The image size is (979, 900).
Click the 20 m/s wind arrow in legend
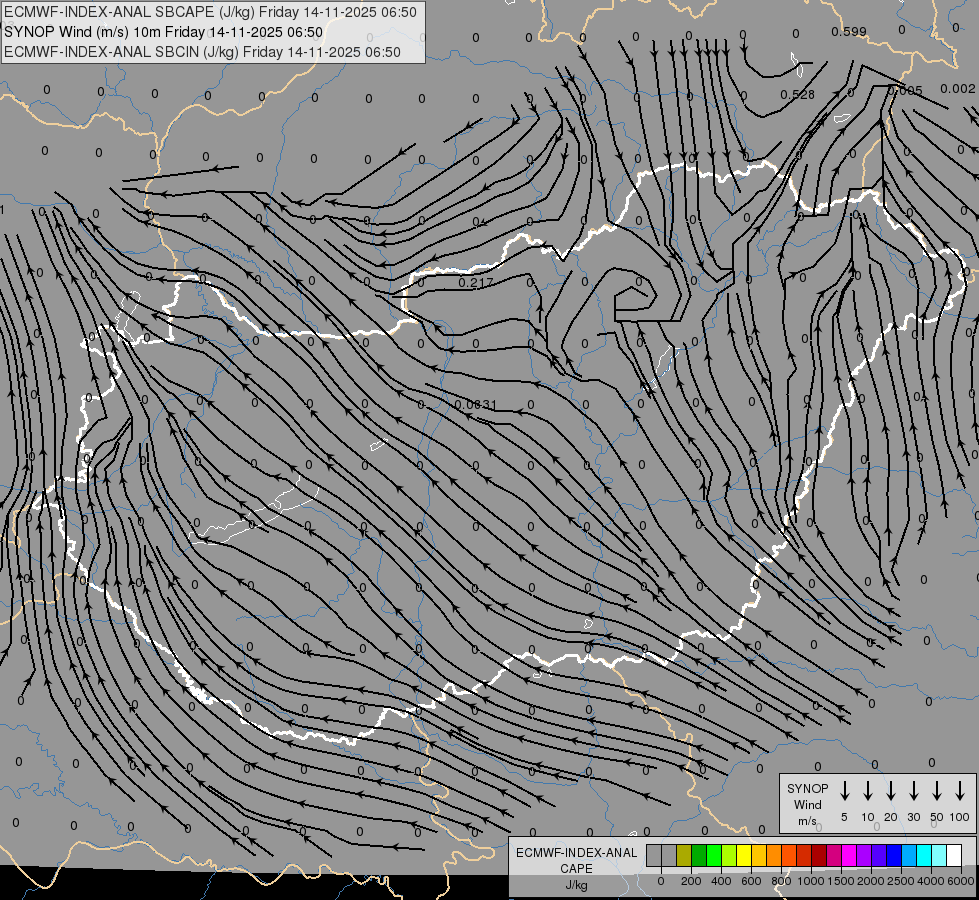(x=891, y=791)
